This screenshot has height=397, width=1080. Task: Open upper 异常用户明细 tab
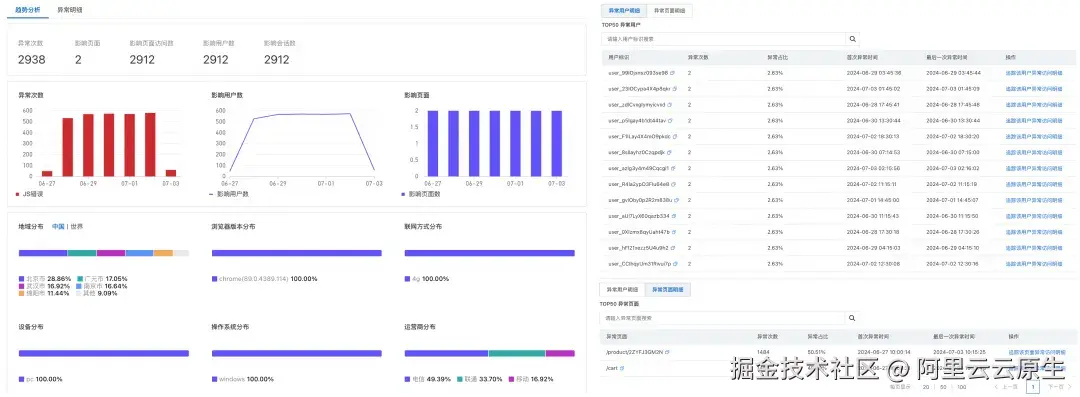click(624, 10)
